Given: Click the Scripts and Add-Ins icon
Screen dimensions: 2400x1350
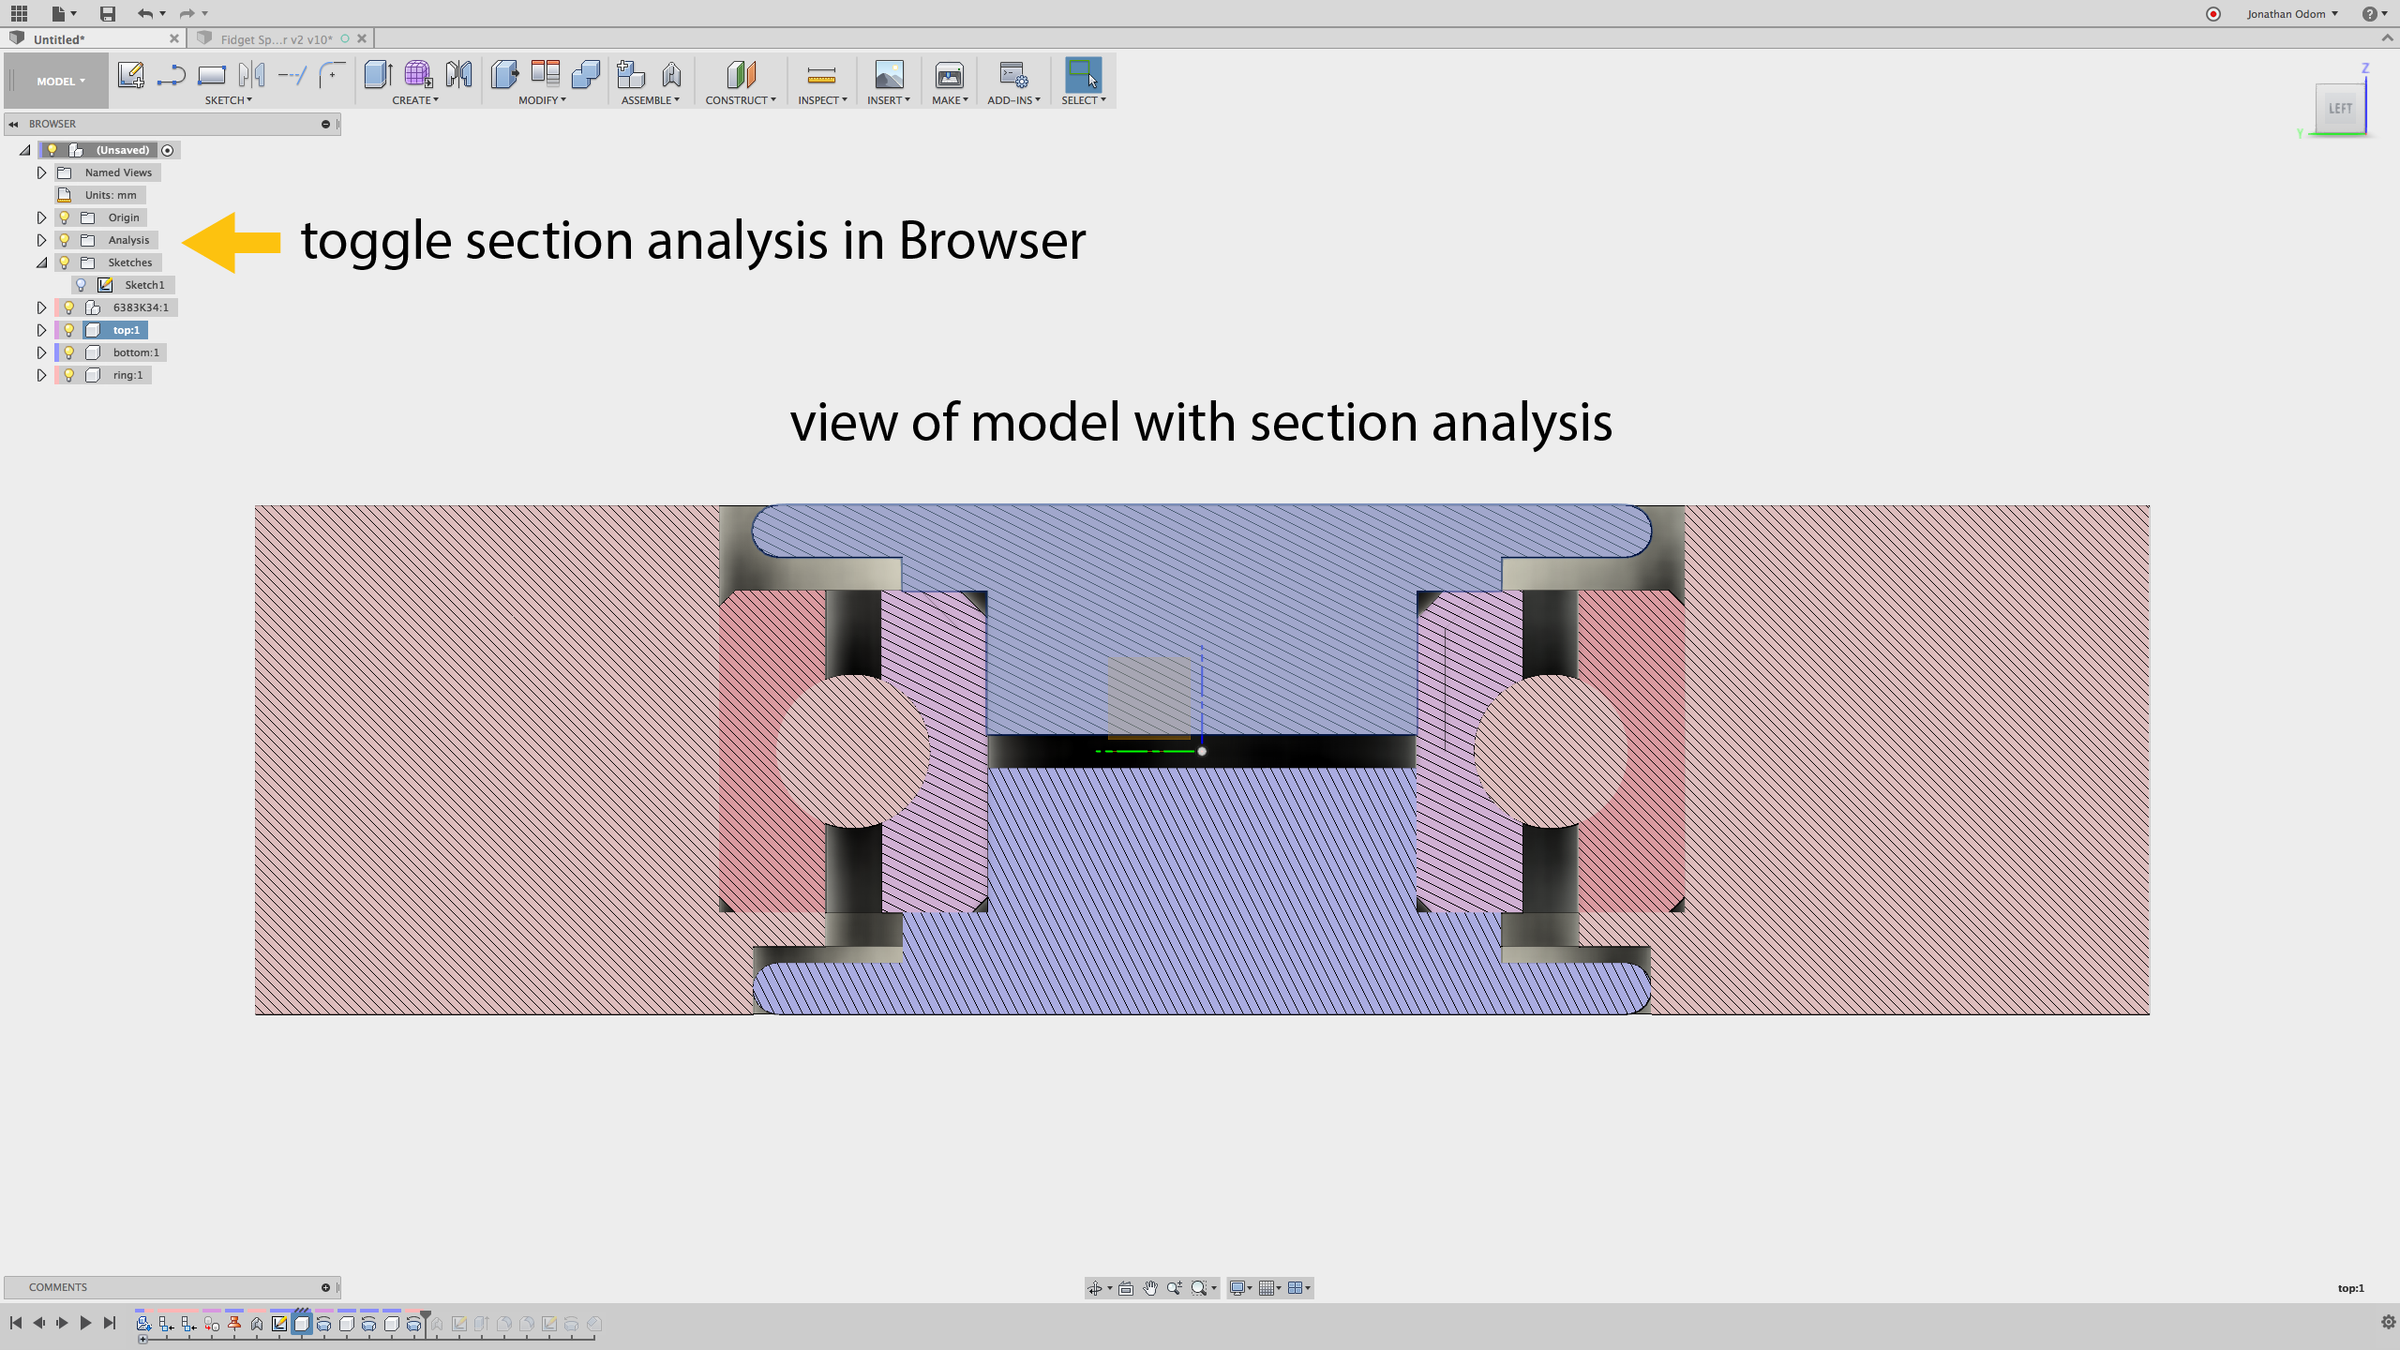Looking at the screenshot, I should [1012, 75].
